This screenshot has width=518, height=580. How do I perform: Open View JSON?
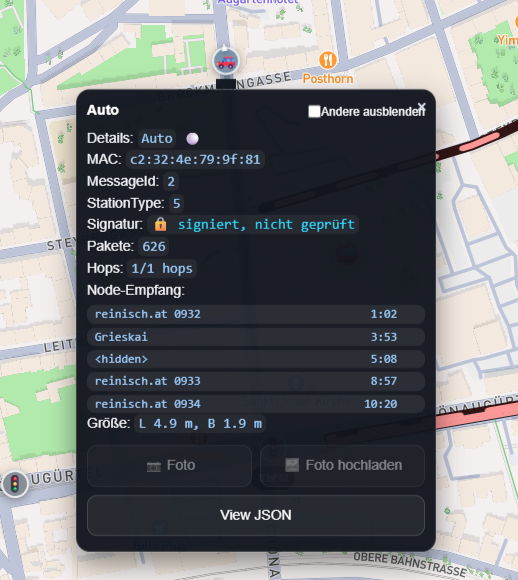256,515
